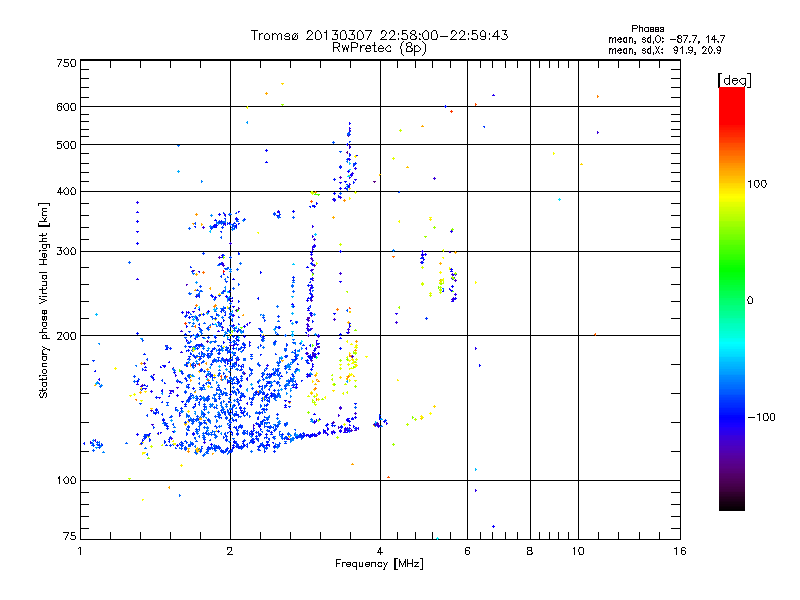Image resolution: width=800 pixels, height=600 pixels.
Task: Click the y-axis tick label '100' on the height axis
Action: [x=66, y=481]
